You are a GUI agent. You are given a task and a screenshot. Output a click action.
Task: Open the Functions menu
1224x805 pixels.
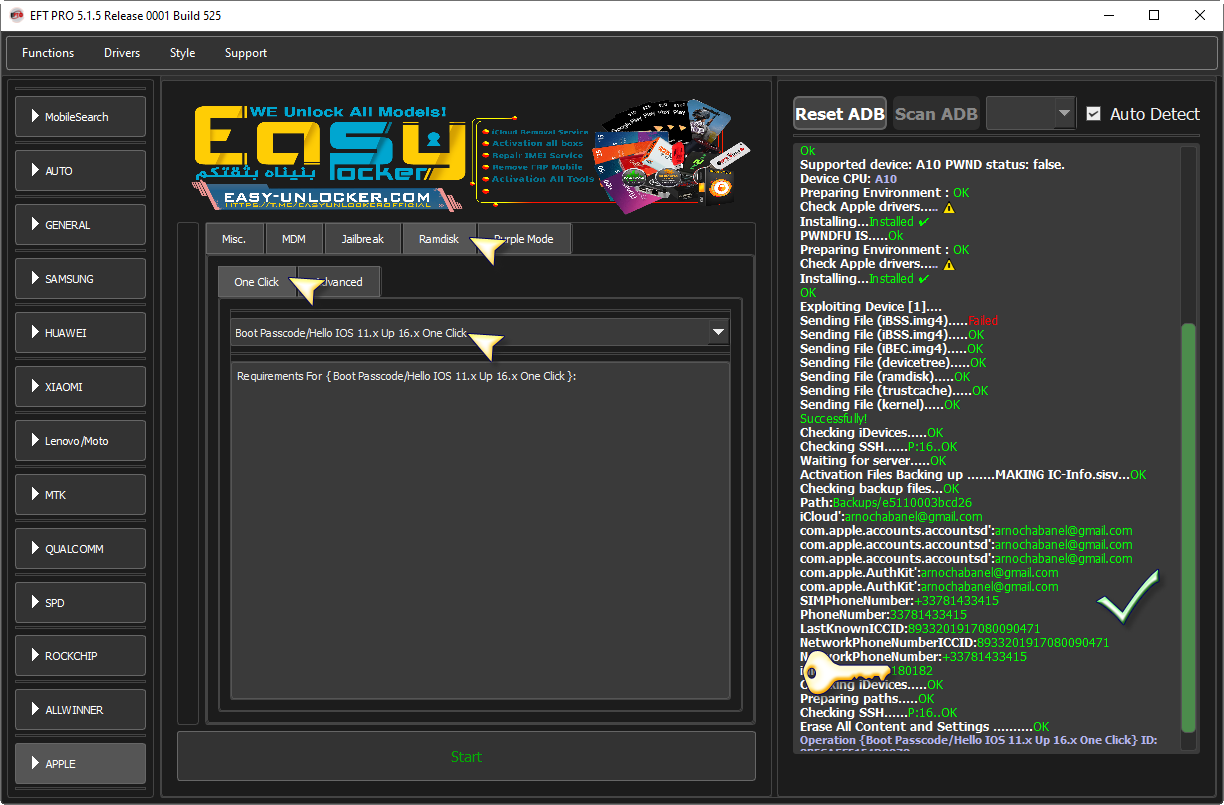[48, 53]
